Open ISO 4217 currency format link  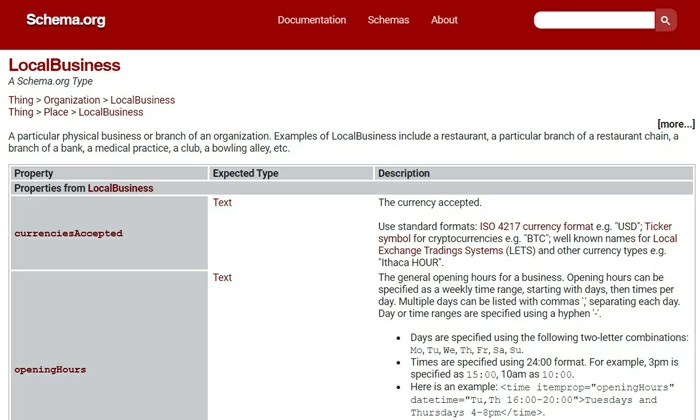536,226
